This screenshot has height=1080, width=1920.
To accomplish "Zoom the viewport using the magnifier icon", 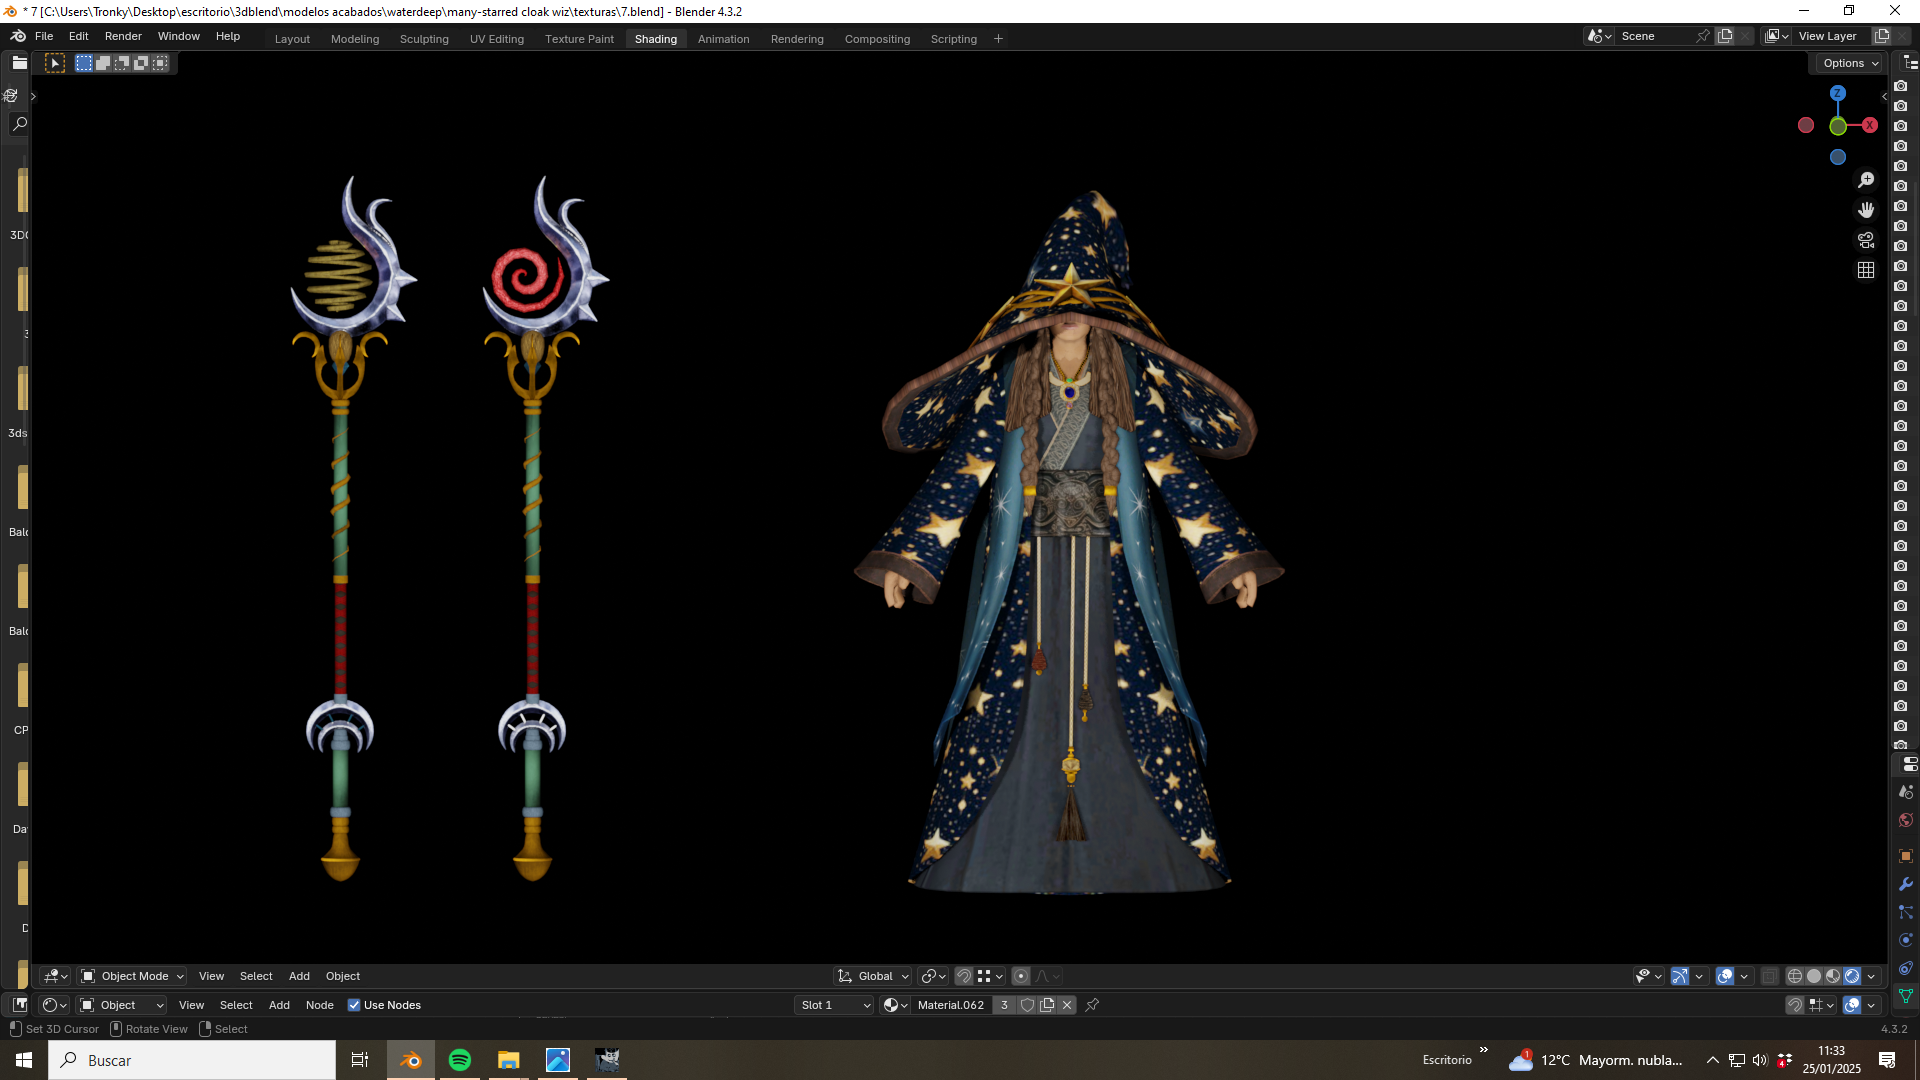I will click(1866, 180).
